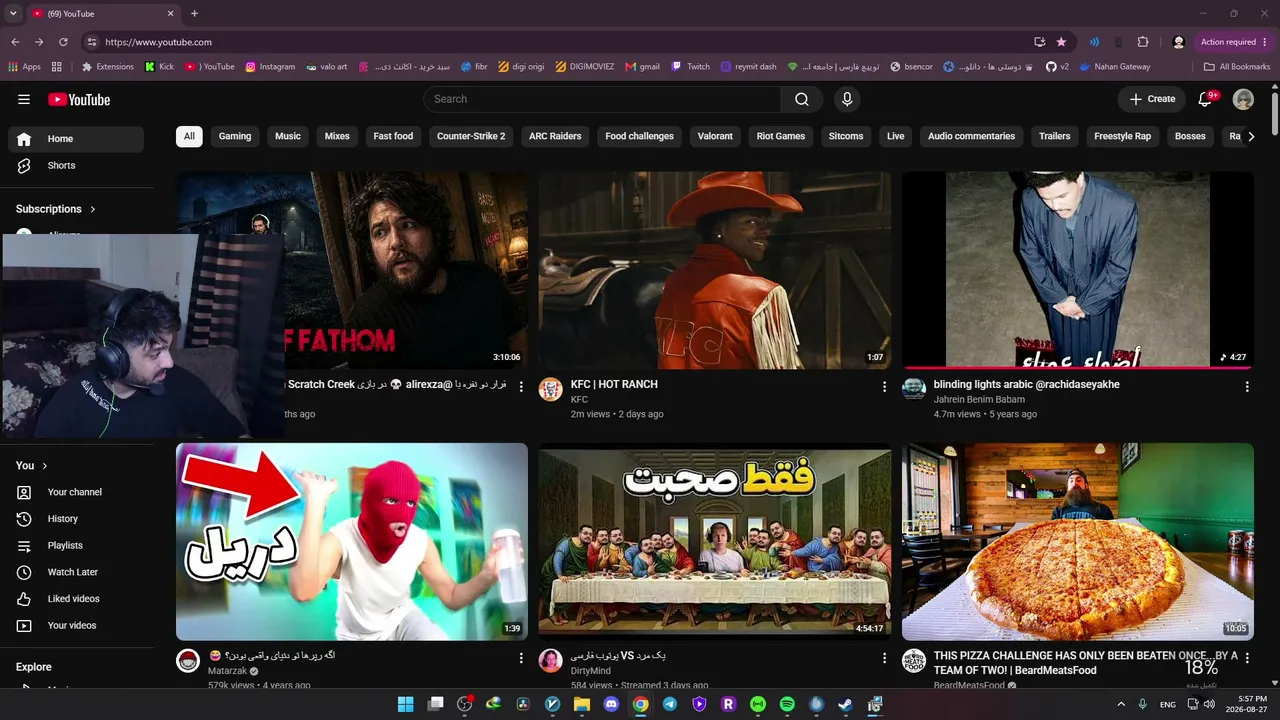
Task: Open the Matarzak channel avatar
Action: click(x=188, y=660)
